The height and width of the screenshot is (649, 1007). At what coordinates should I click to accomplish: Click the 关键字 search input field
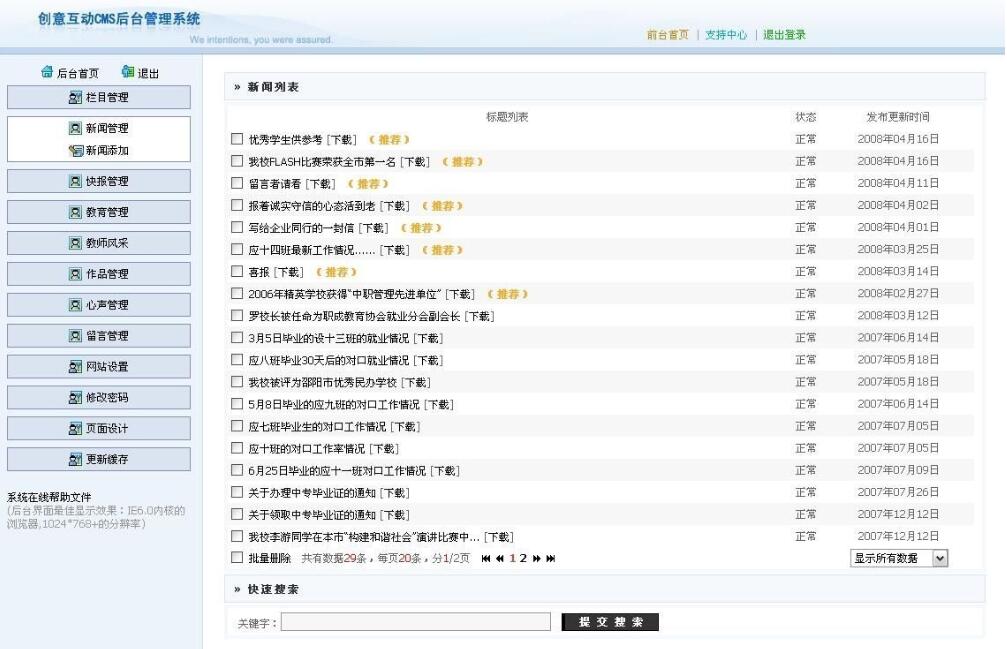pos(416,621)
